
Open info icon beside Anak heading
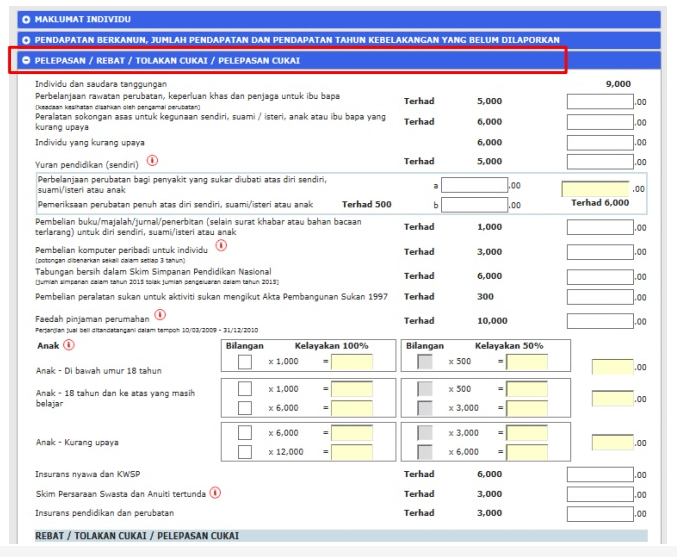pyautogui.click(x=69, y=345)
